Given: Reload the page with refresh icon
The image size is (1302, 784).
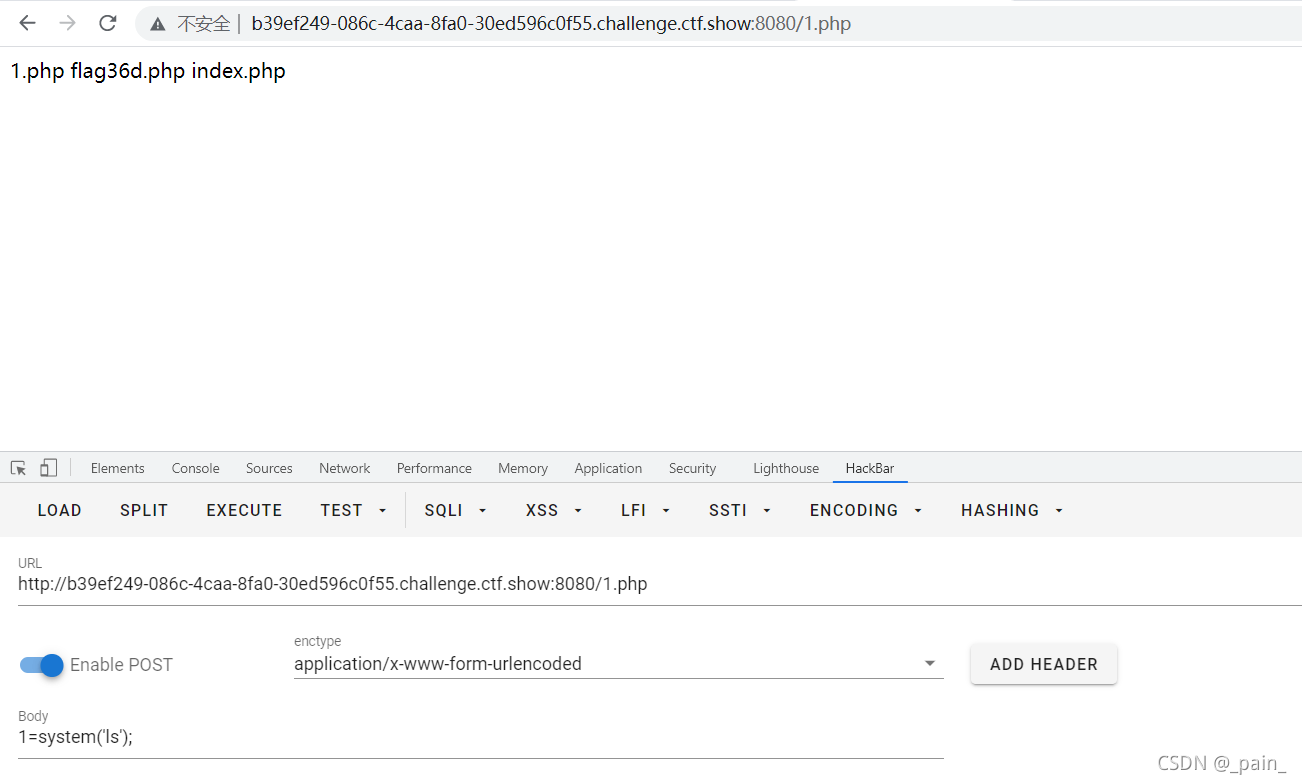Looking at the screenshot, I should click(107, 23).
